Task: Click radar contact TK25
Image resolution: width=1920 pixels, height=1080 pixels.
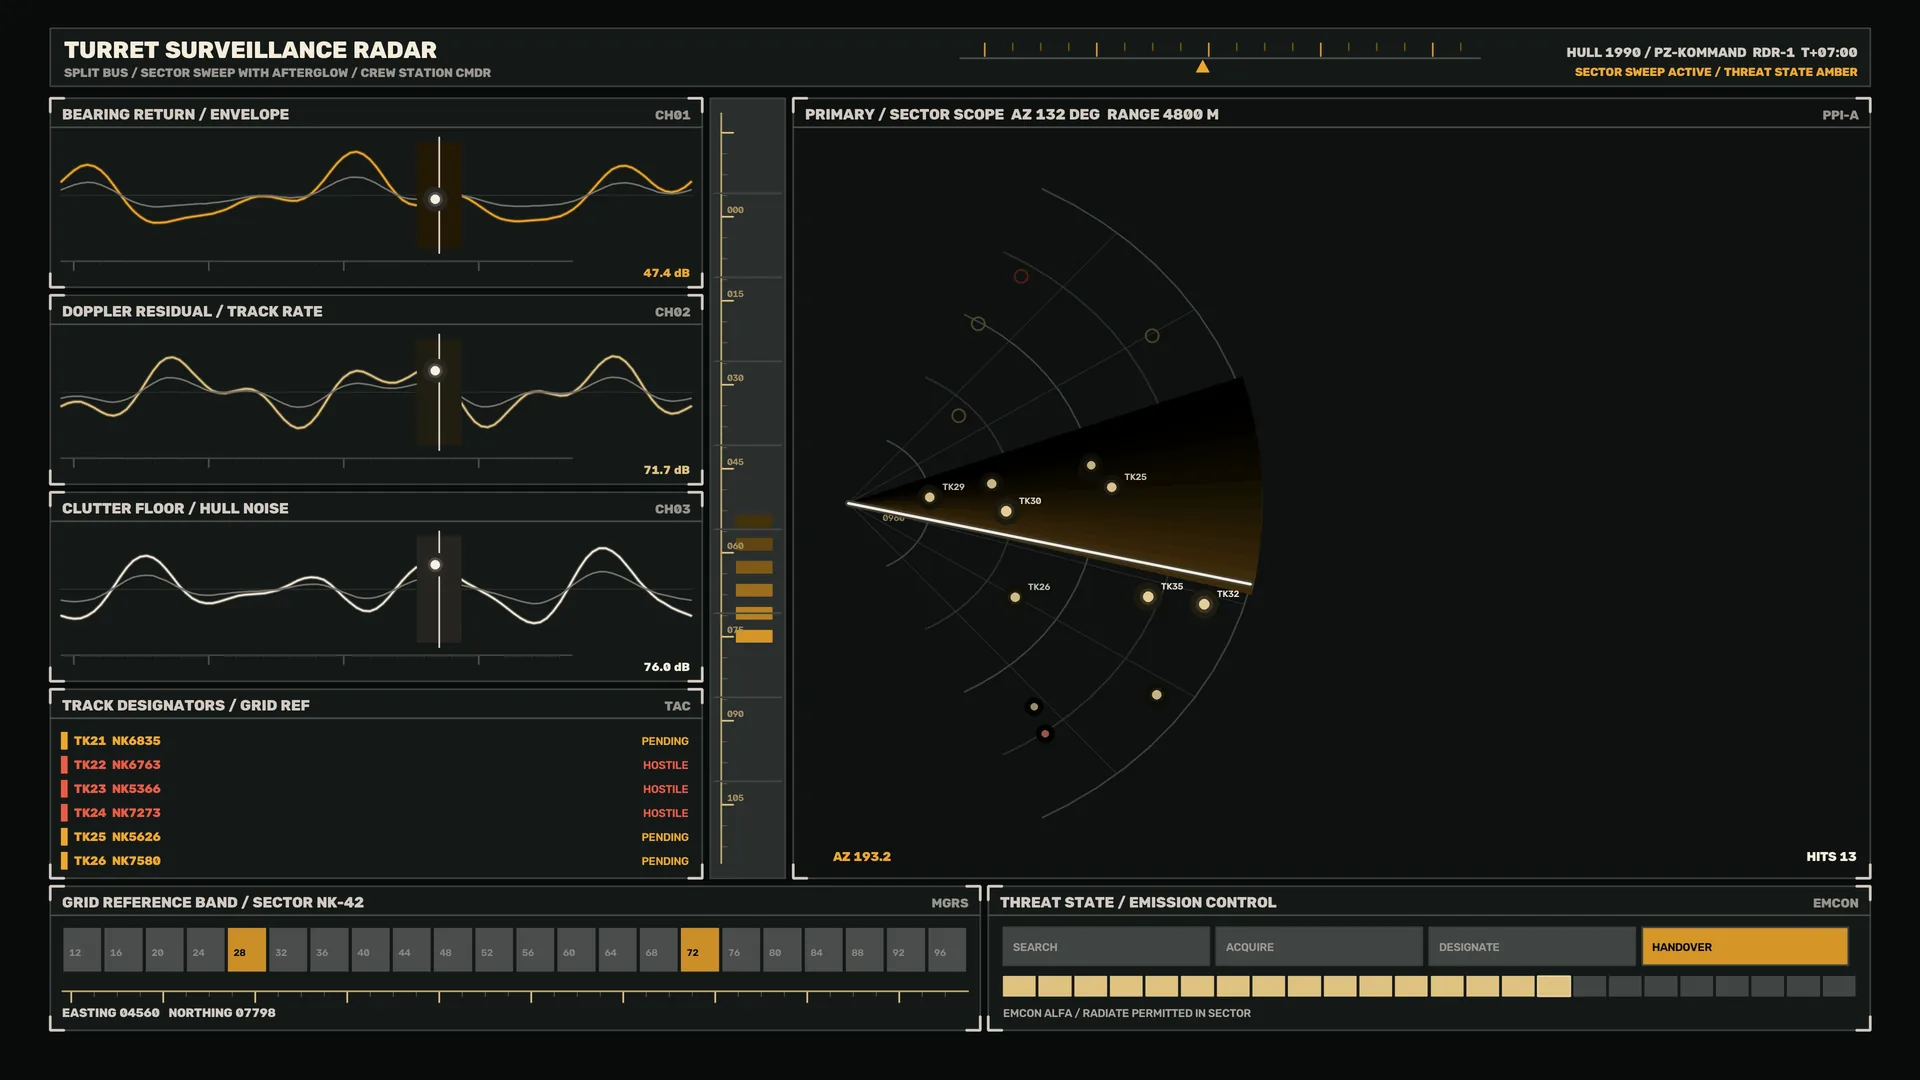Action: click(x=1111, y=487)
